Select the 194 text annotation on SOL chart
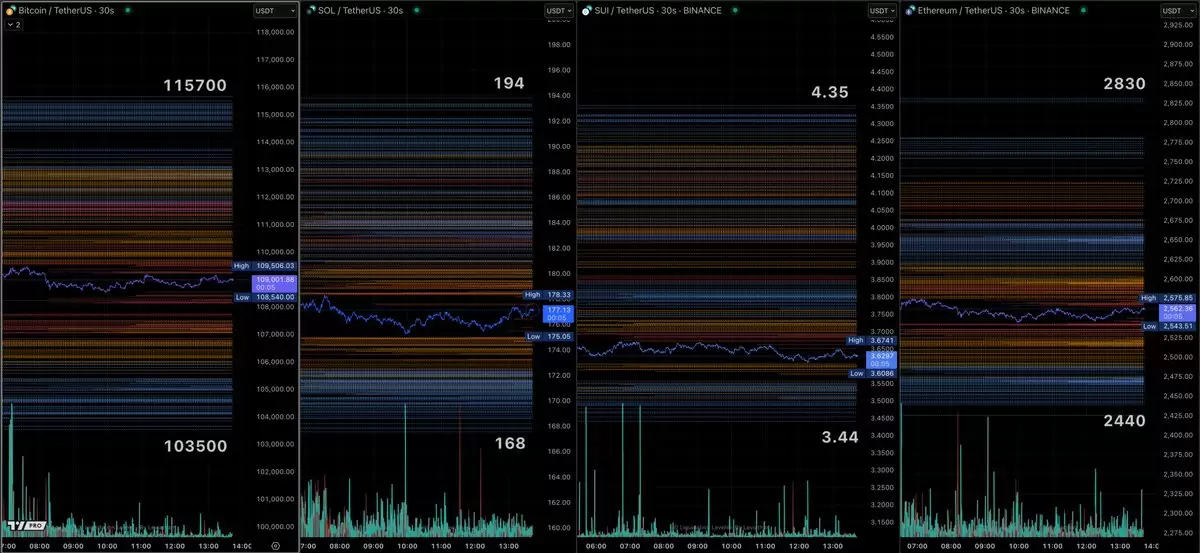 pos(509,83)
